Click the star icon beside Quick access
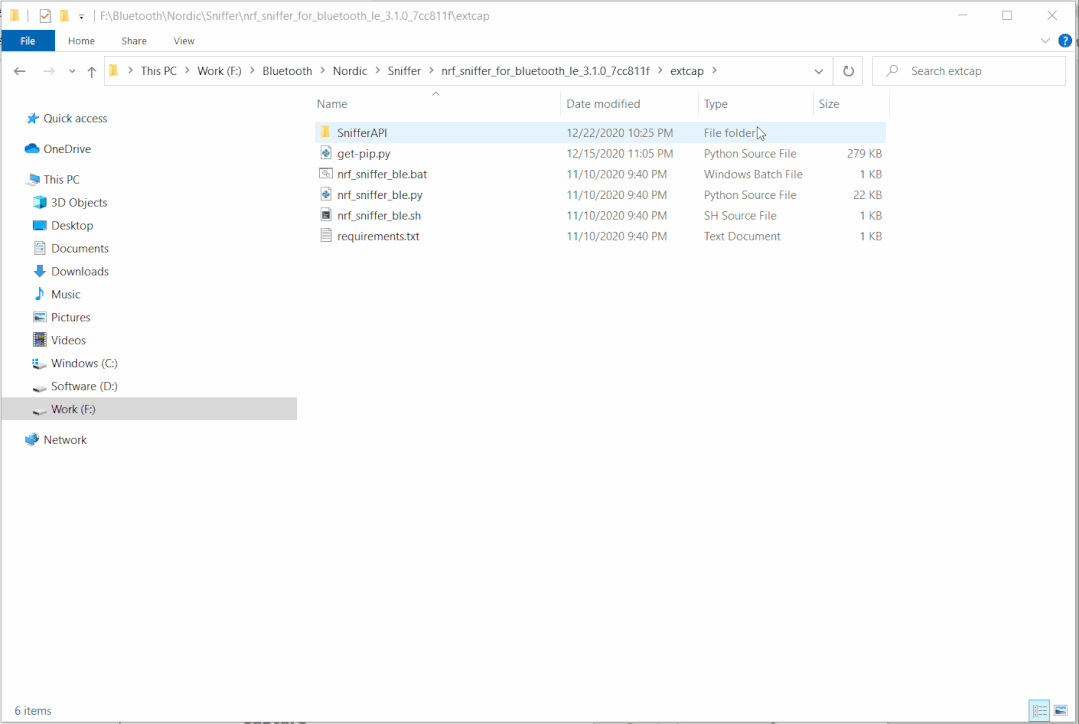 [x=32, y=118]
